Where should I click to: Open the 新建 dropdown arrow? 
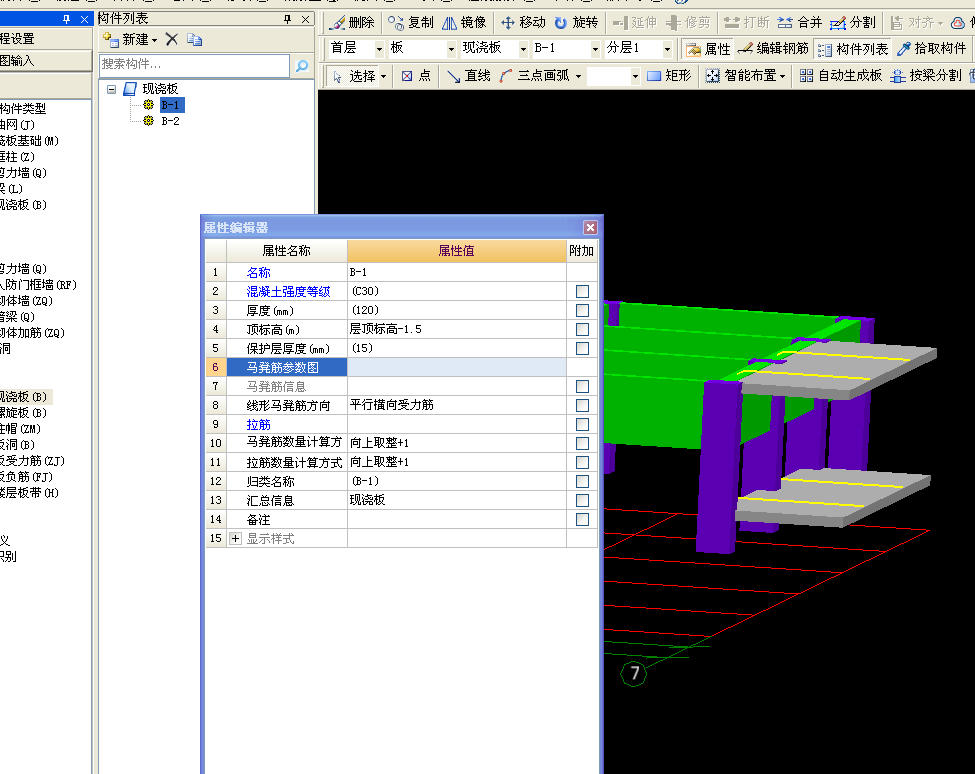(154, 40)
